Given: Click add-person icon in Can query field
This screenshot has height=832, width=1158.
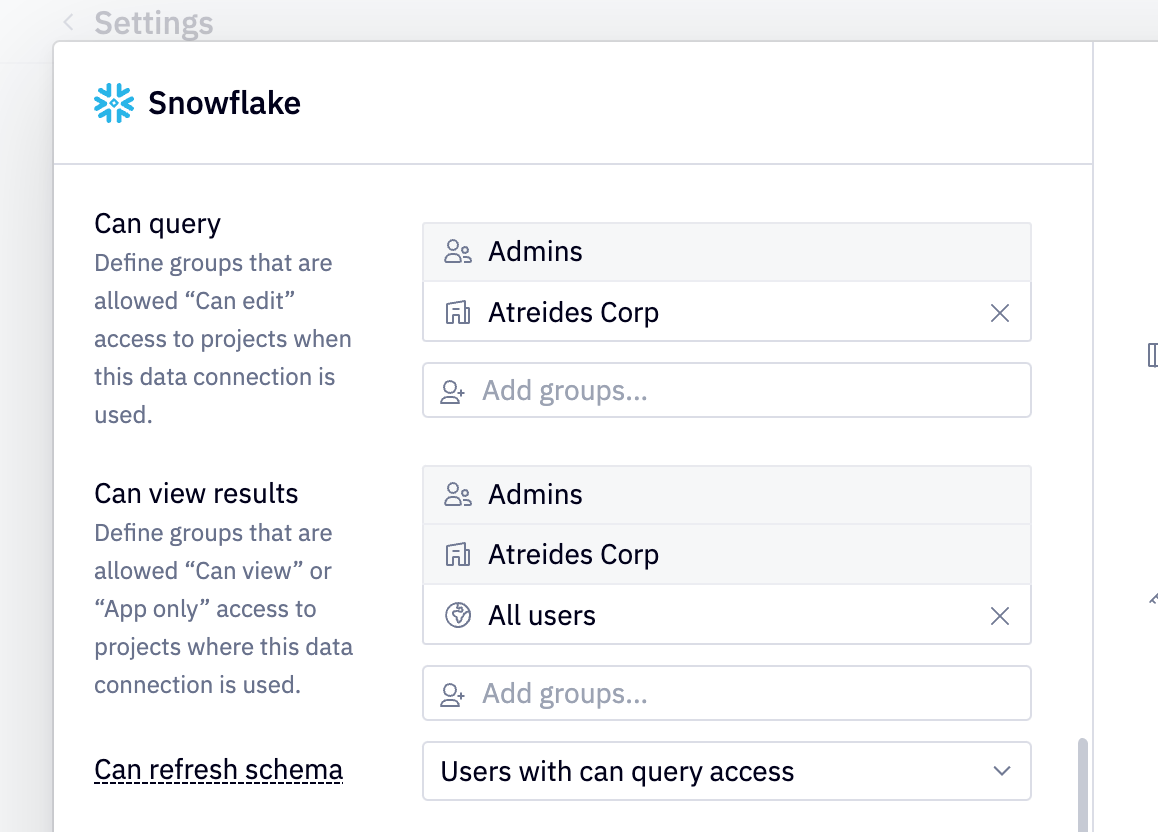Looking at the screenshot, I should coord(453,391).
